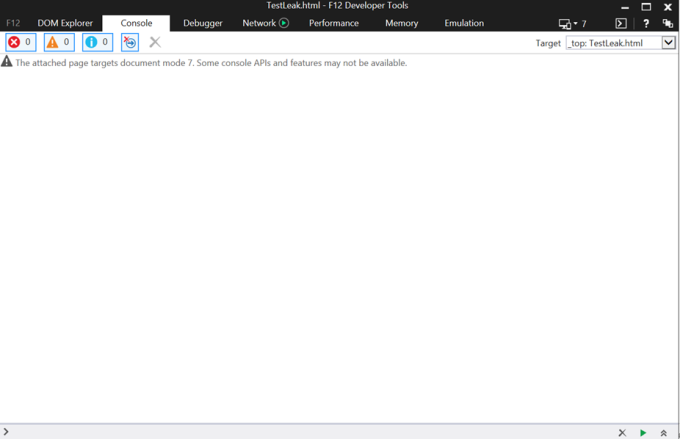
Task: Toggle the warnings filter button
Action: (59, 43)
